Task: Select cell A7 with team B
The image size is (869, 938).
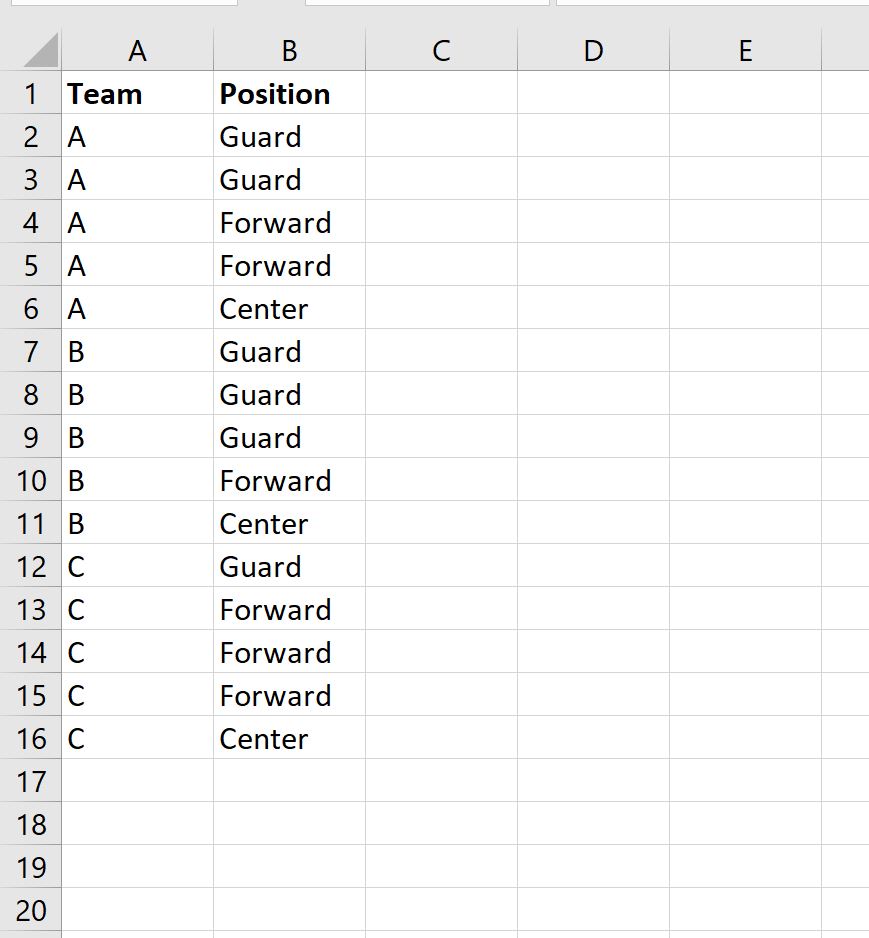Action: click(138, 351)
